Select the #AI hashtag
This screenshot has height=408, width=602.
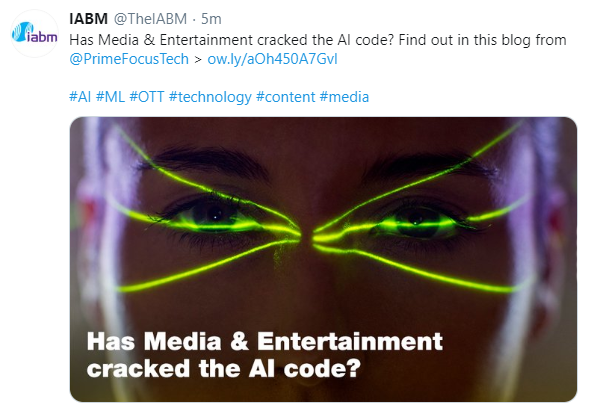(x=80, y=97)
